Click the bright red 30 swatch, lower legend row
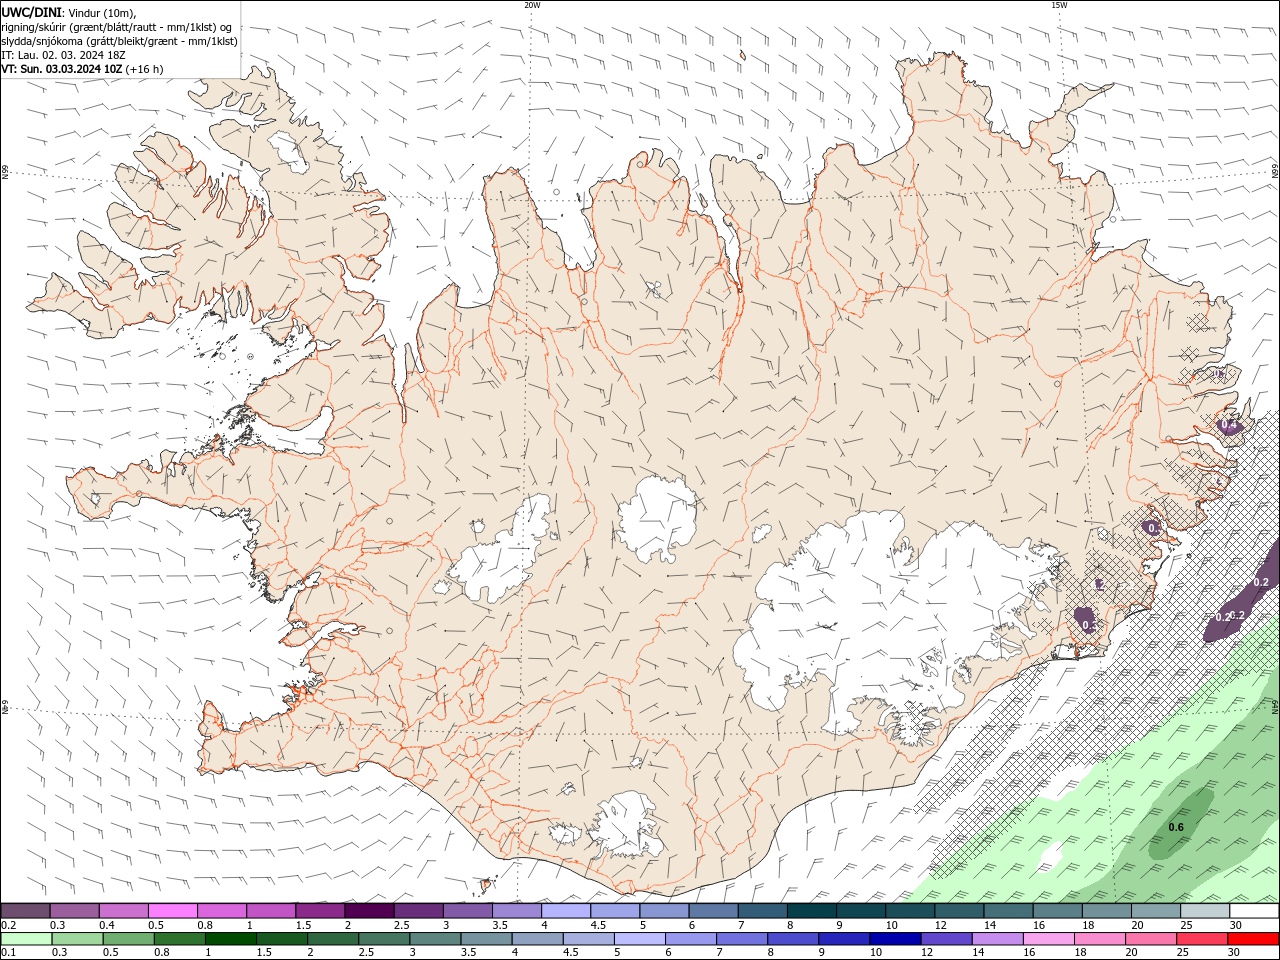Image resolution: width=1280 pixels, height=960 pixels. click(x=1253, y=939)
